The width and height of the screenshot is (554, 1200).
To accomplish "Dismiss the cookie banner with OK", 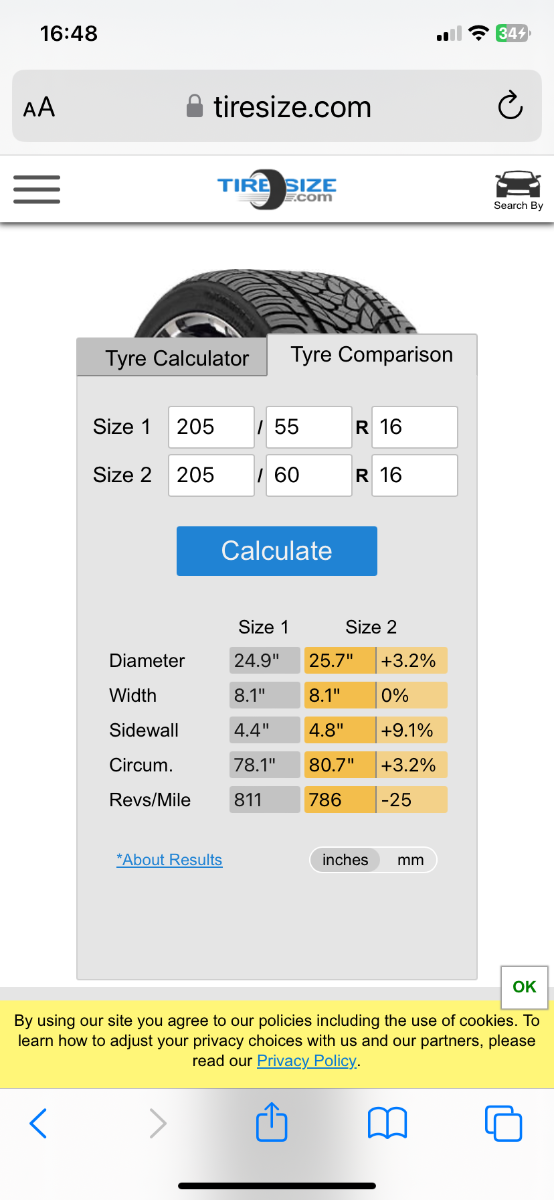I will (524, 986).
